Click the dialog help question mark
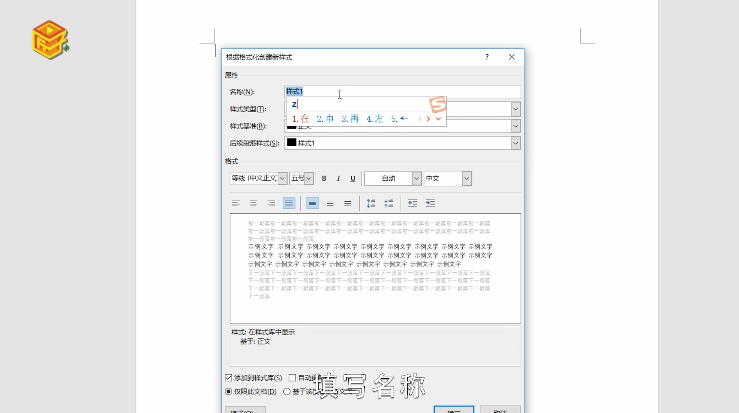Screen dimensions: 739x413 coord(487,58)
